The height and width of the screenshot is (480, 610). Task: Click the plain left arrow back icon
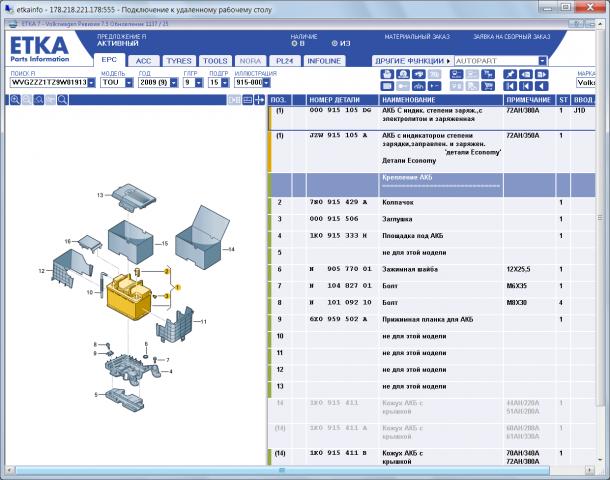click(541, 86)
